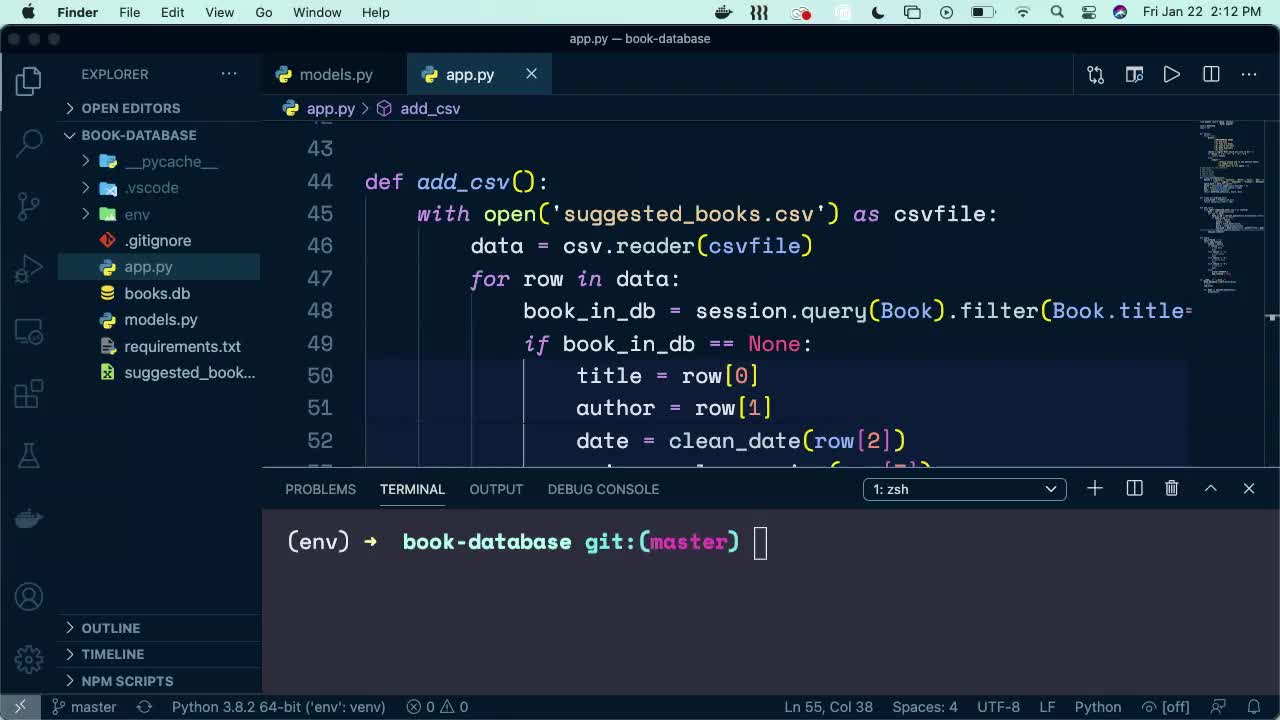1280x720 pixels.
Task: Click the Ln 55, Col 38 indicator
Action: coord(828,707)
